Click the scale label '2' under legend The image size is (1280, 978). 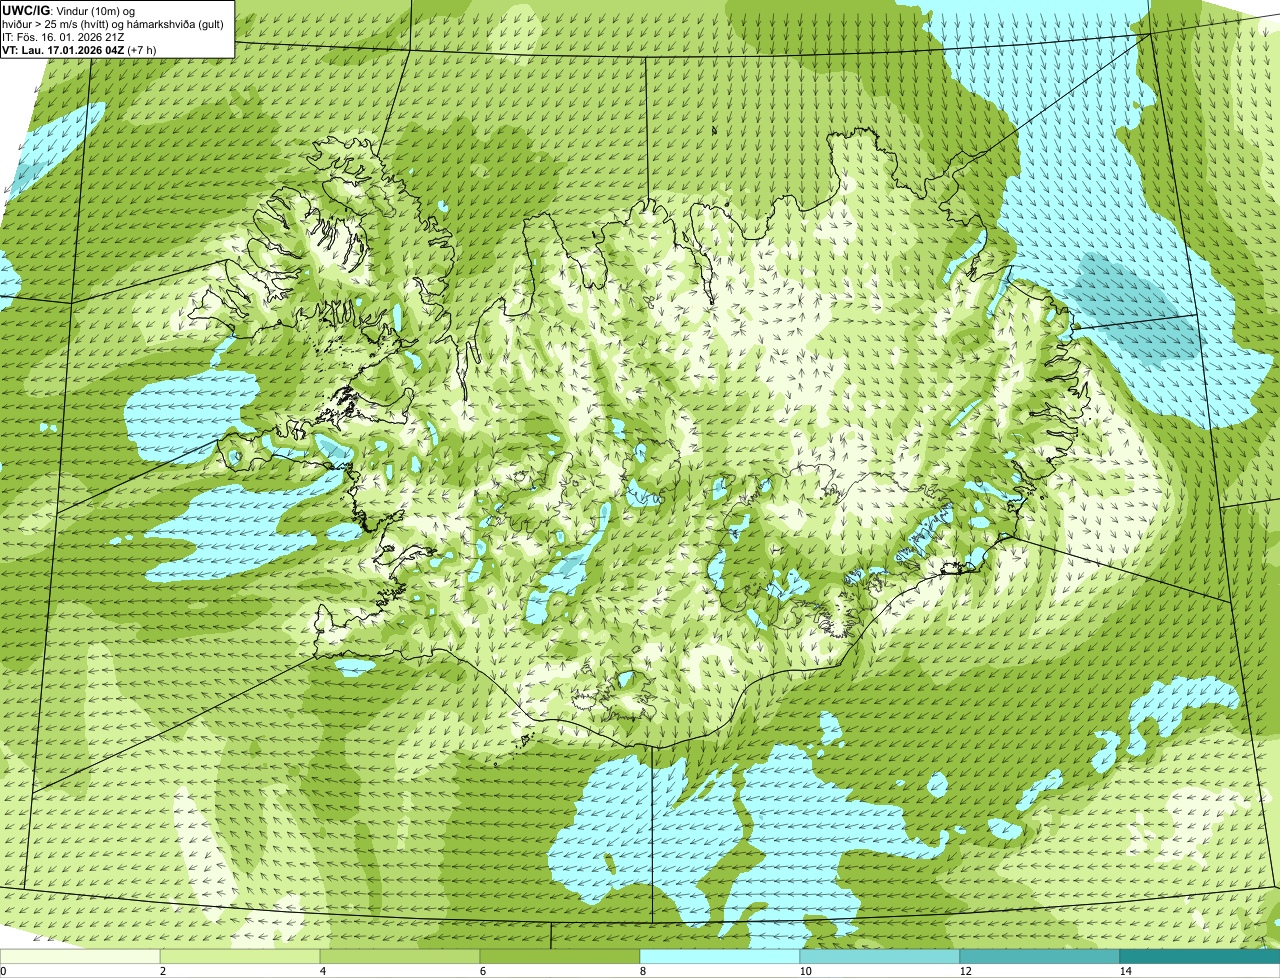coord(163,971)
